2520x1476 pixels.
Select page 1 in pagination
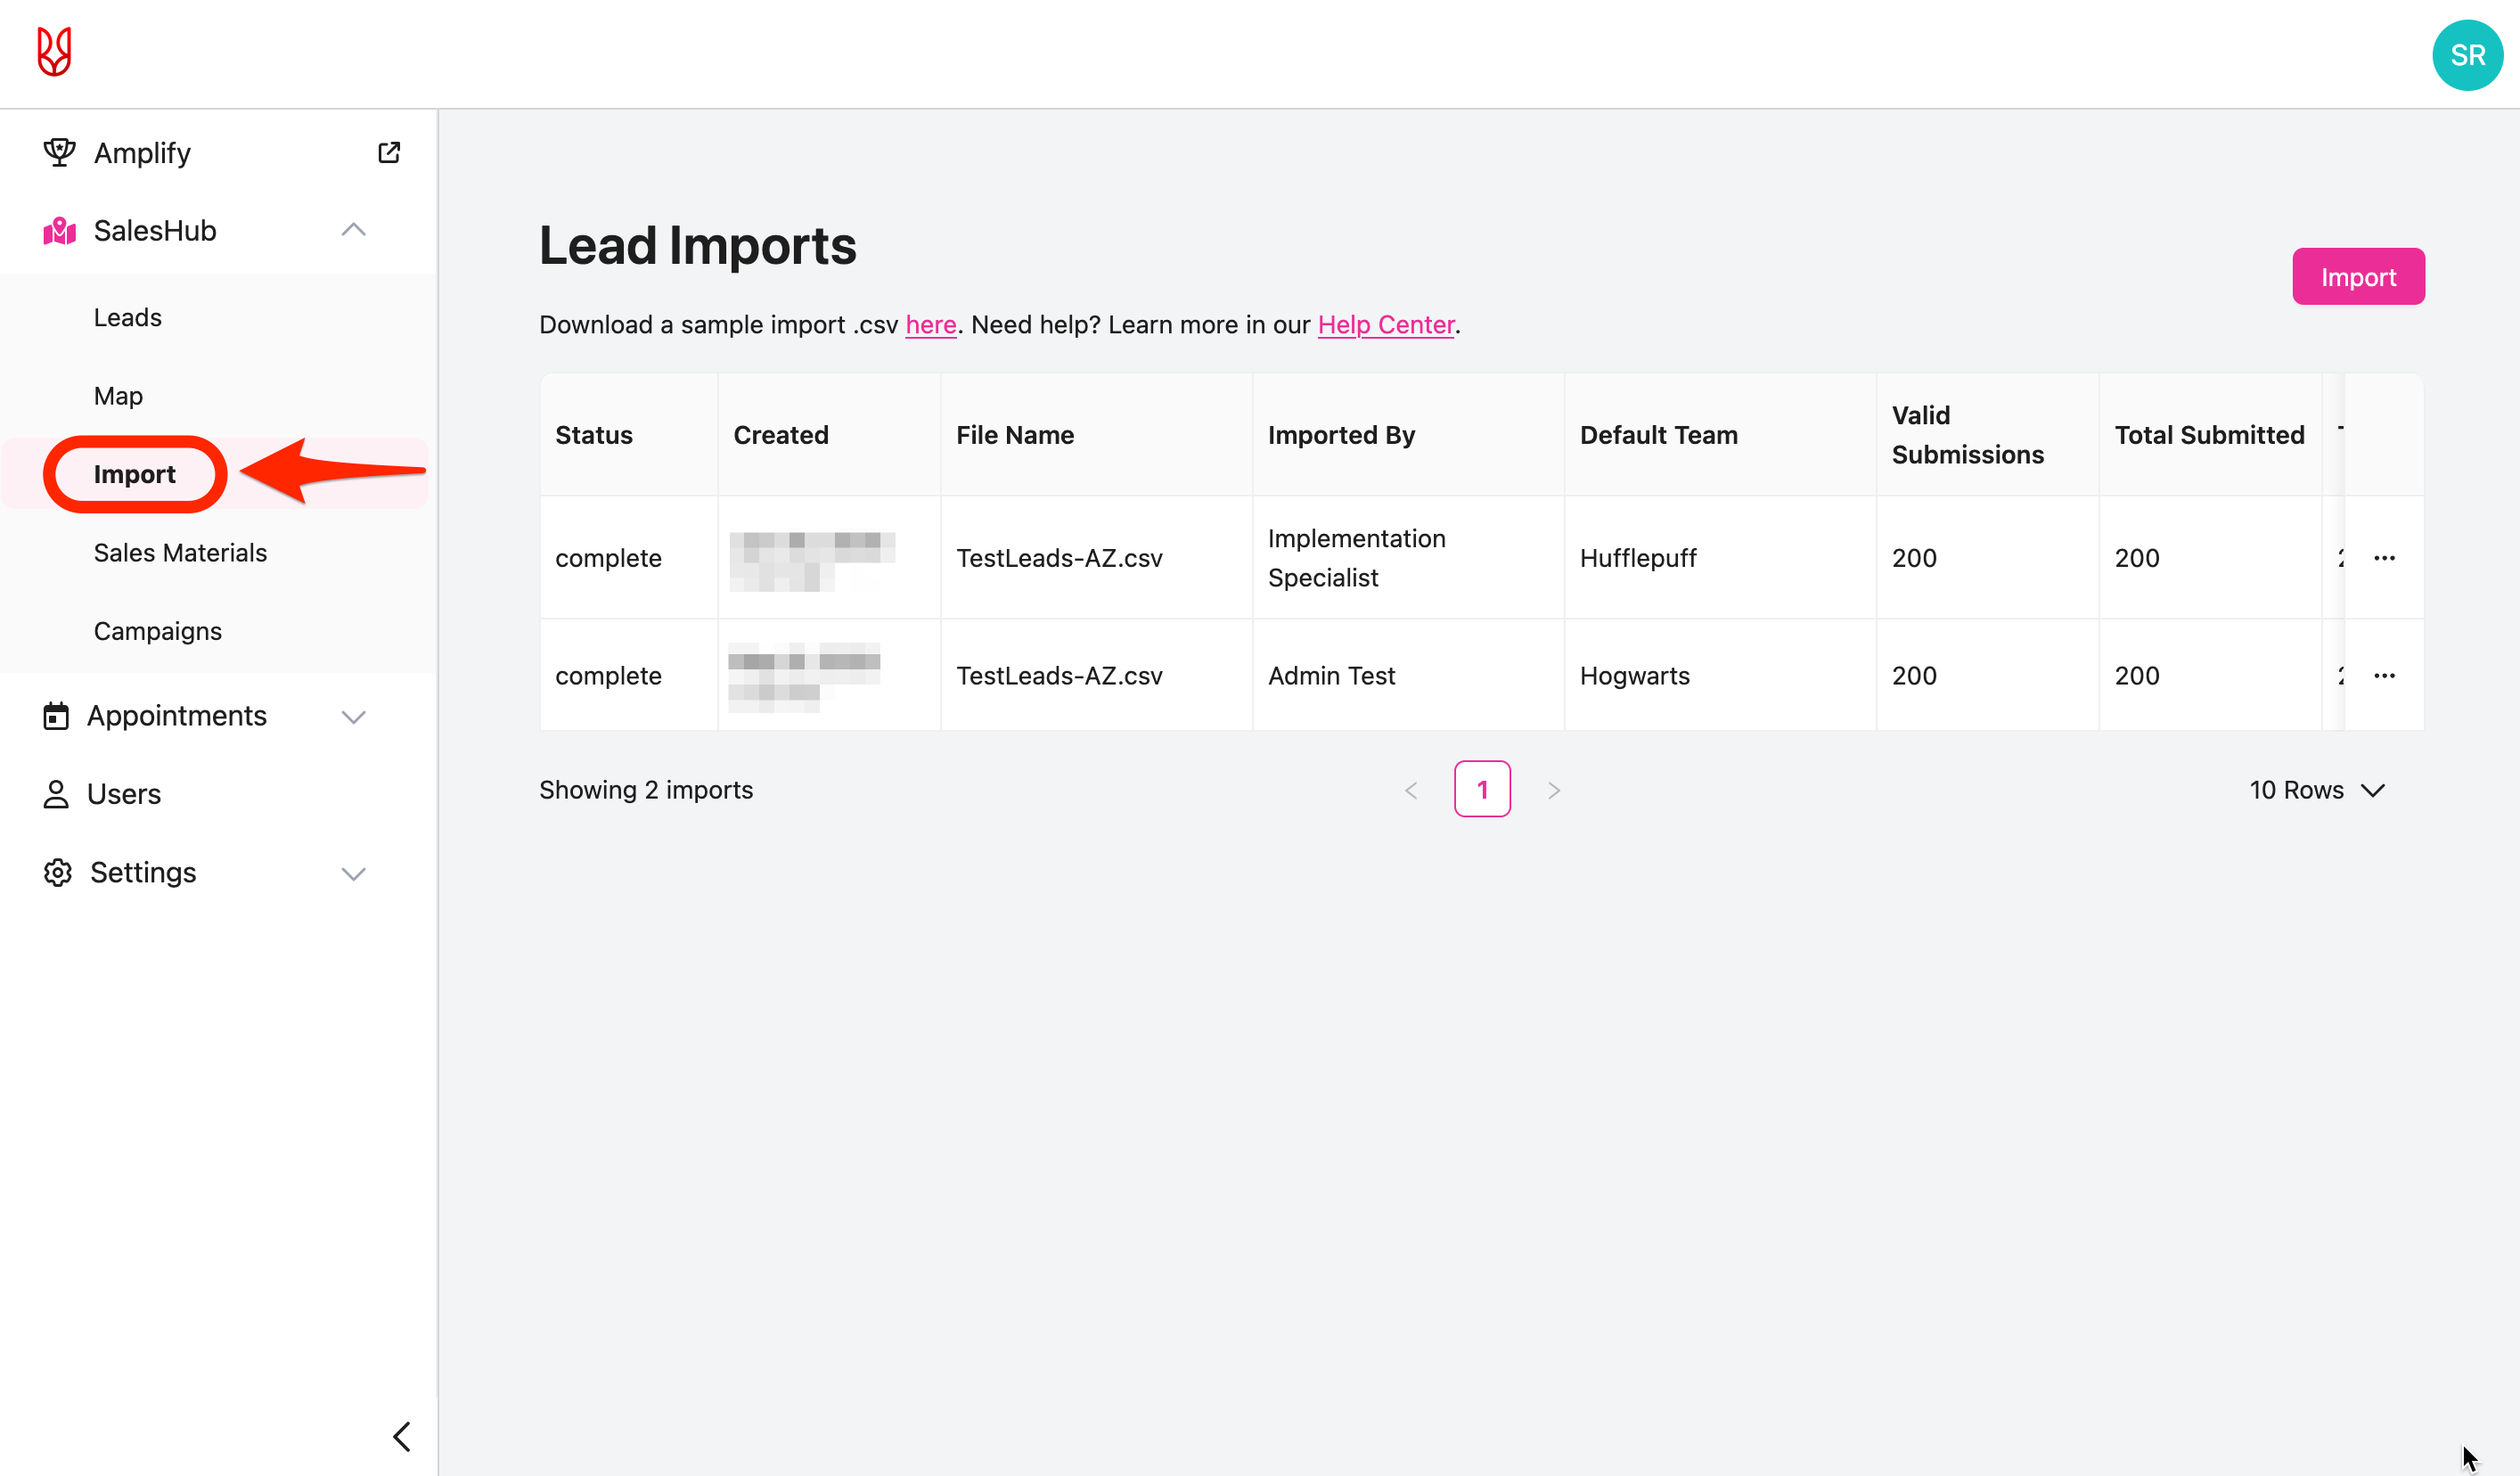[1482, 790]
